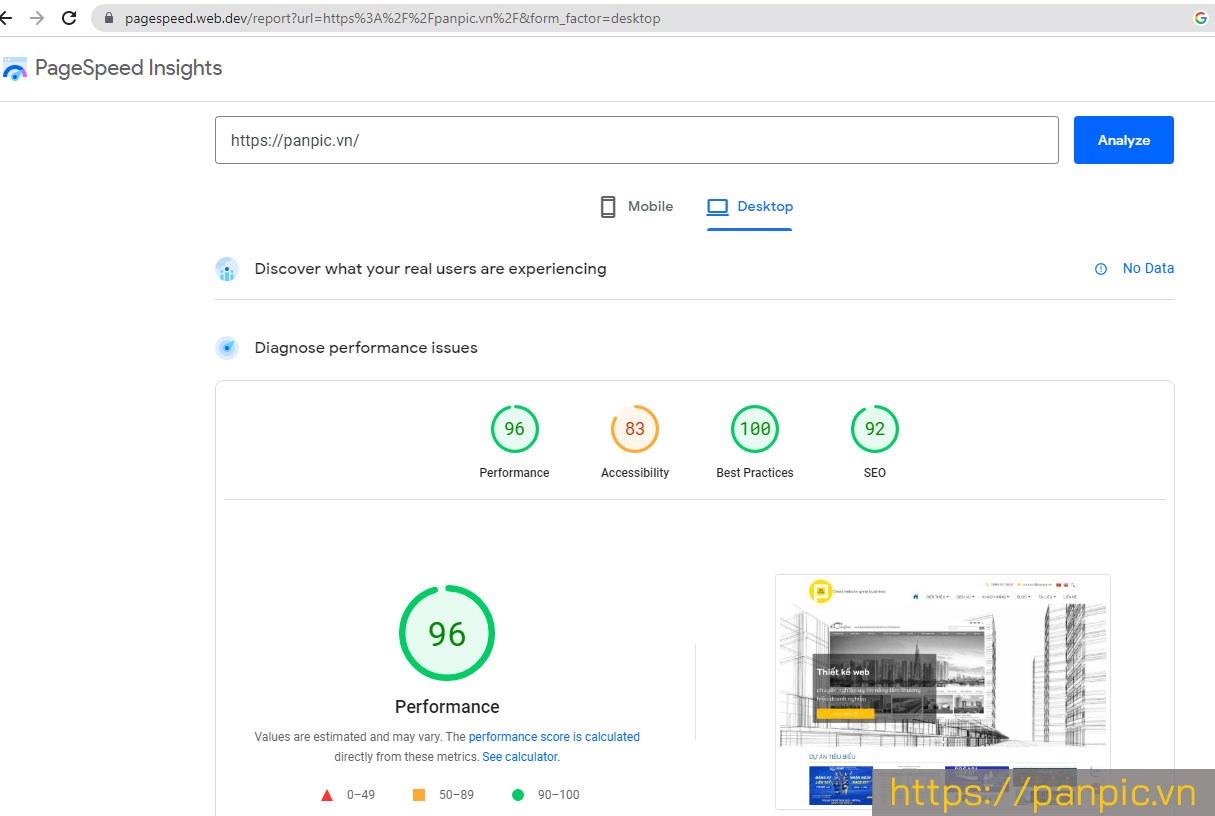Click the mobile phone icon
Screen dimensions: 1215x816
[608, 207]
